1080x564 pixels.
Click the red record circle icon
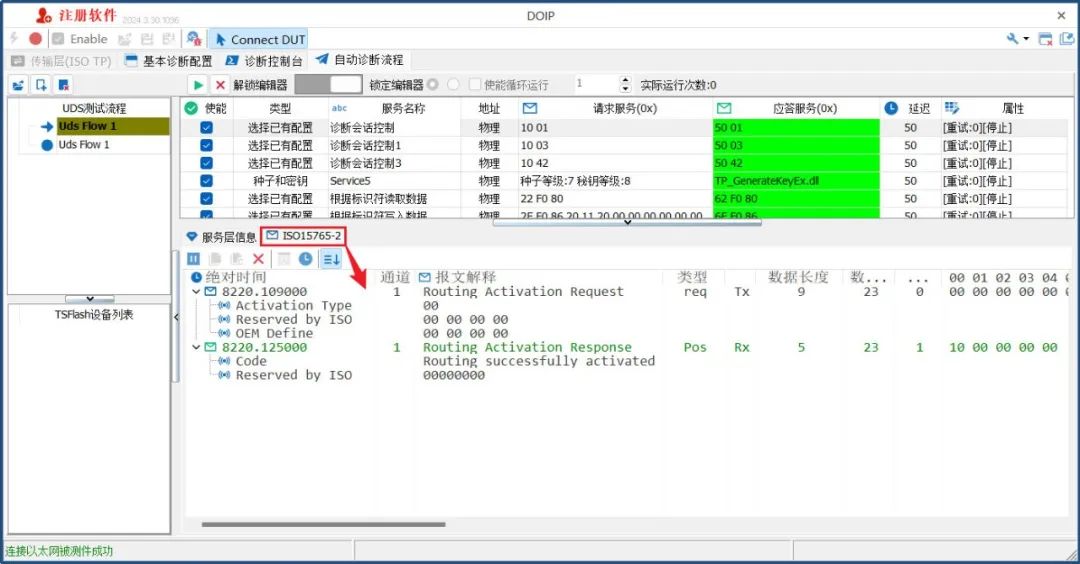click(x=36, y=39)
